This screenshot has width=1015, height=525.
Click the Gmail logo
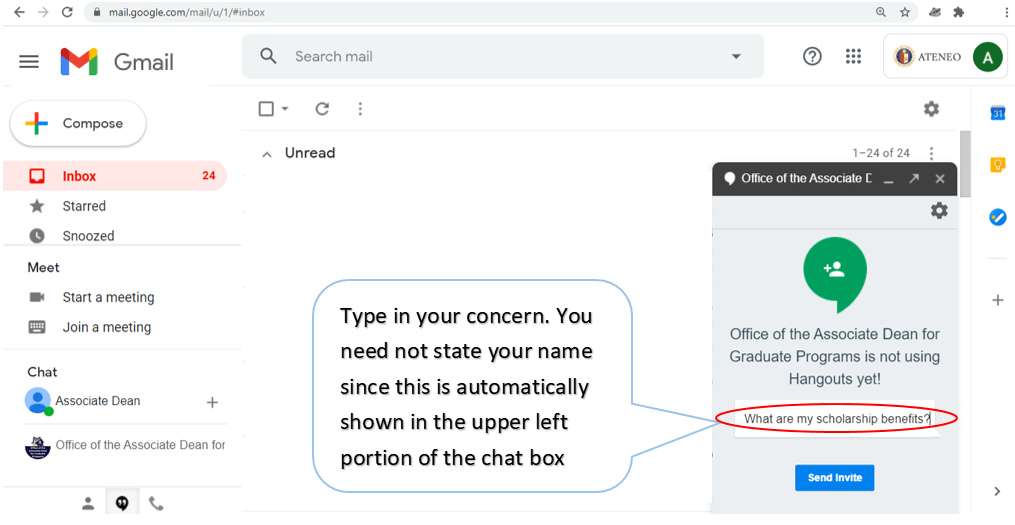coord(117,61)
